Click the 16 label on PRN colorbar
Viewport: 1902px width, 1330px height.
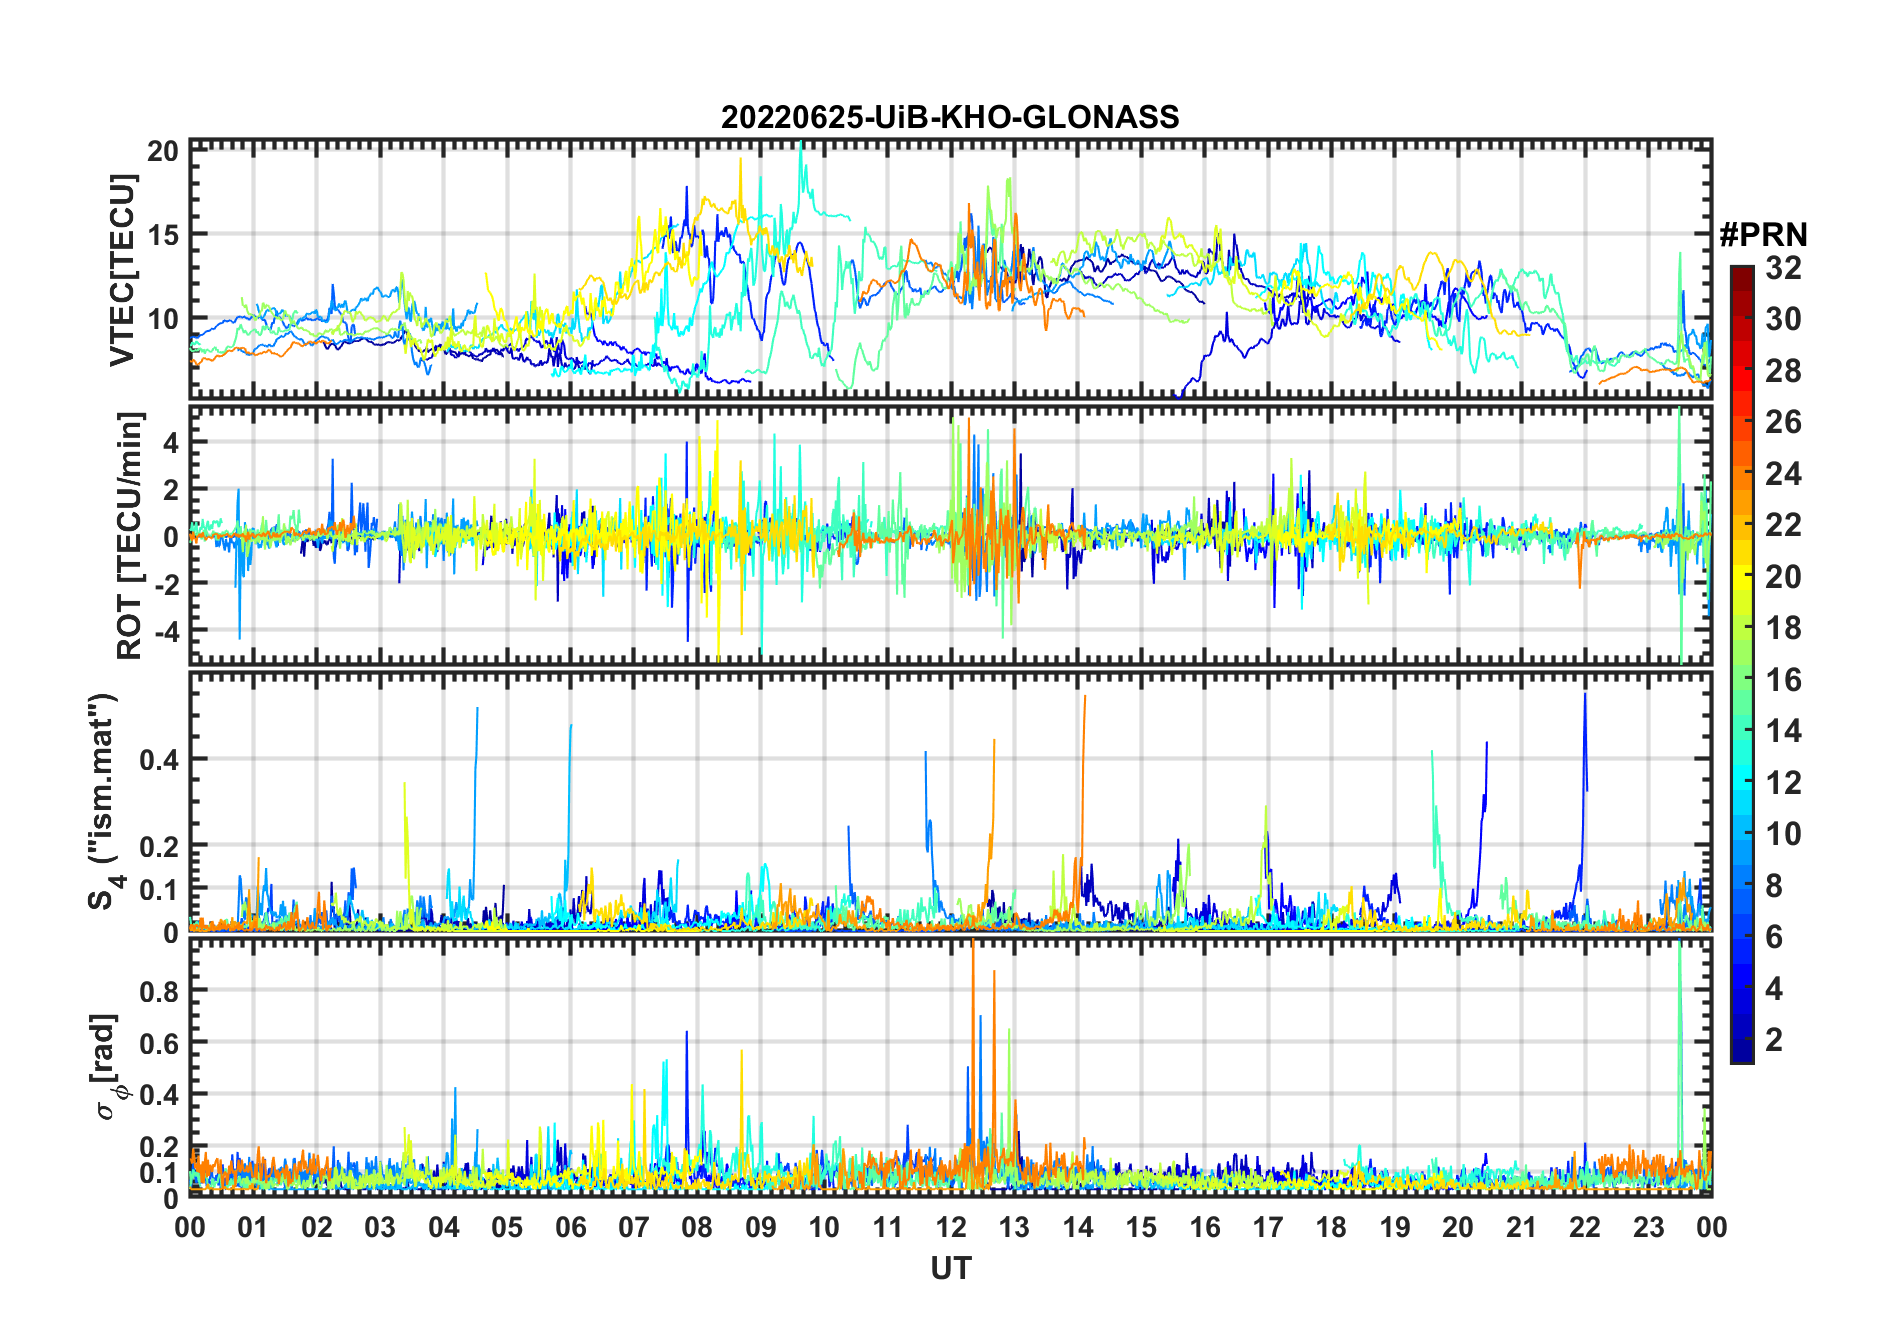[x=1784, y=680]
